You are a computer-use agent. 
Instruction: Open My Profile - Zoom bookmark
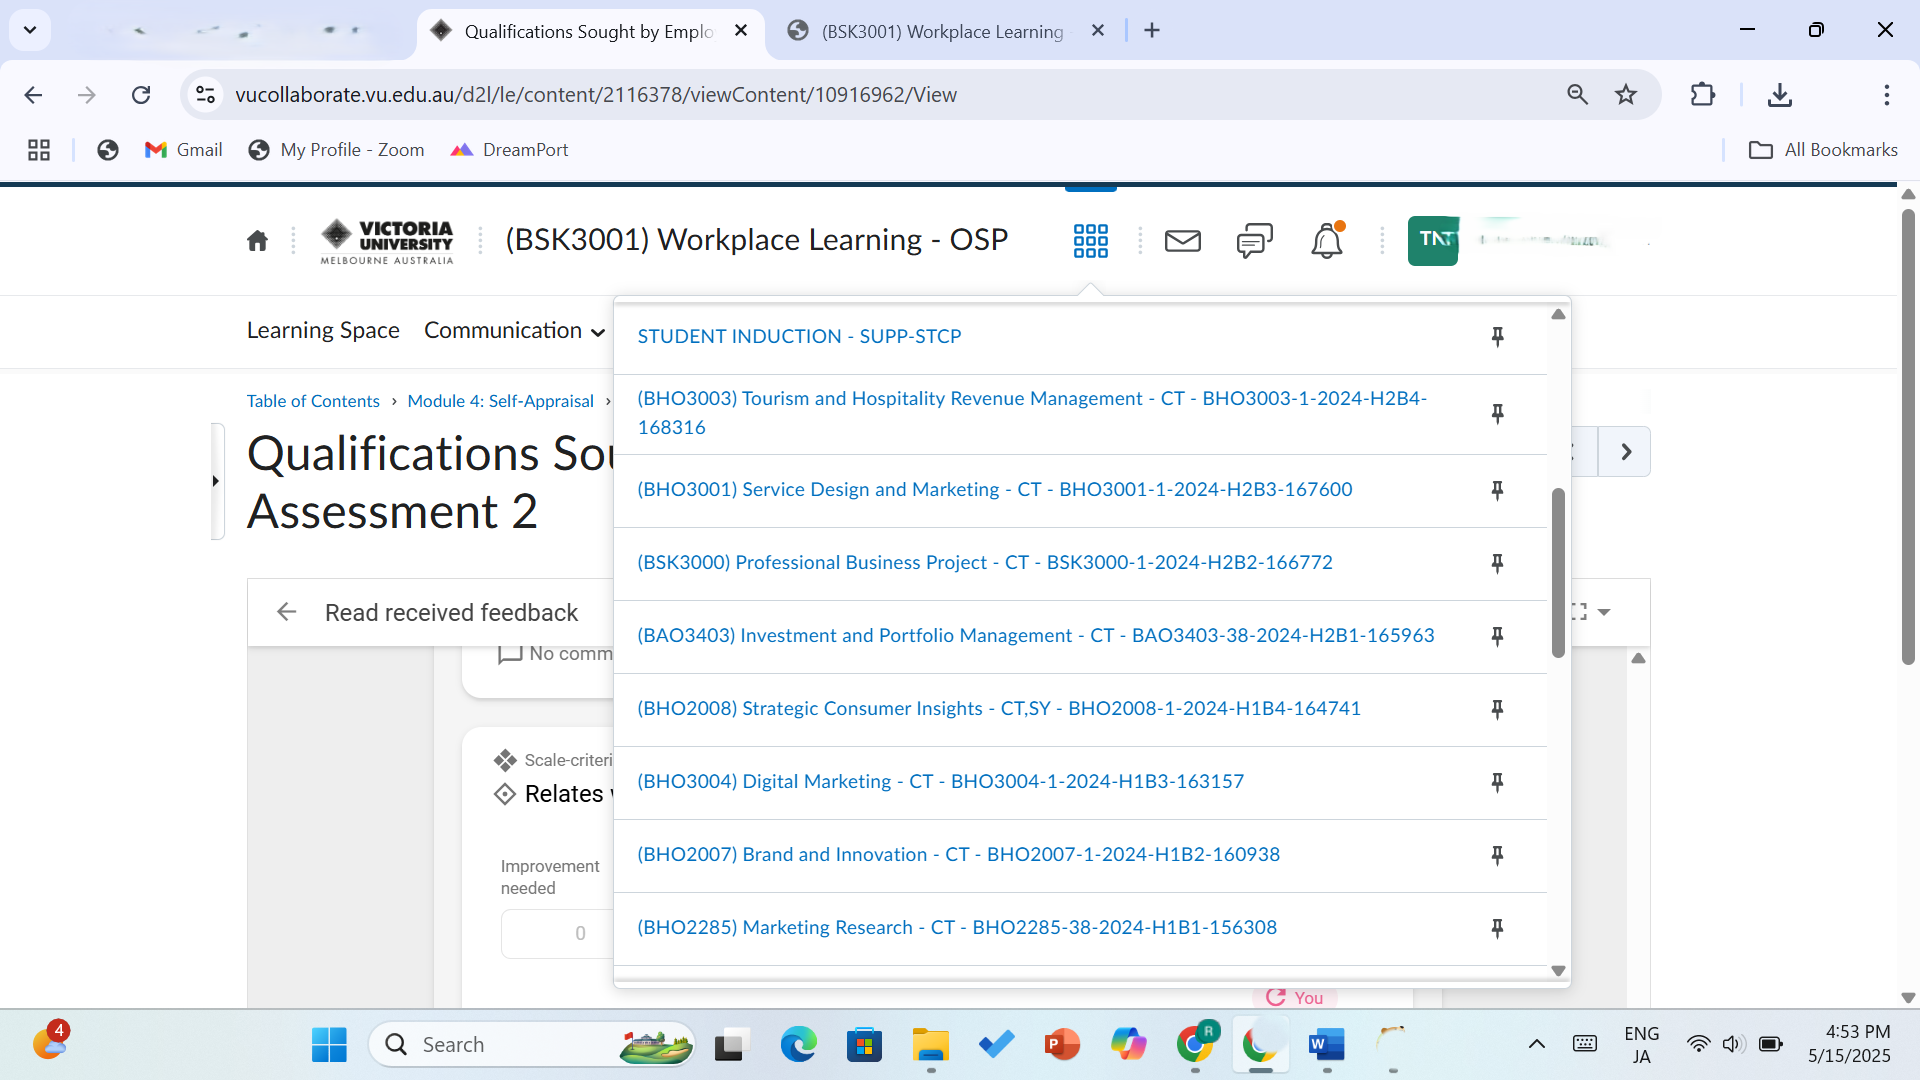point(337,150)
